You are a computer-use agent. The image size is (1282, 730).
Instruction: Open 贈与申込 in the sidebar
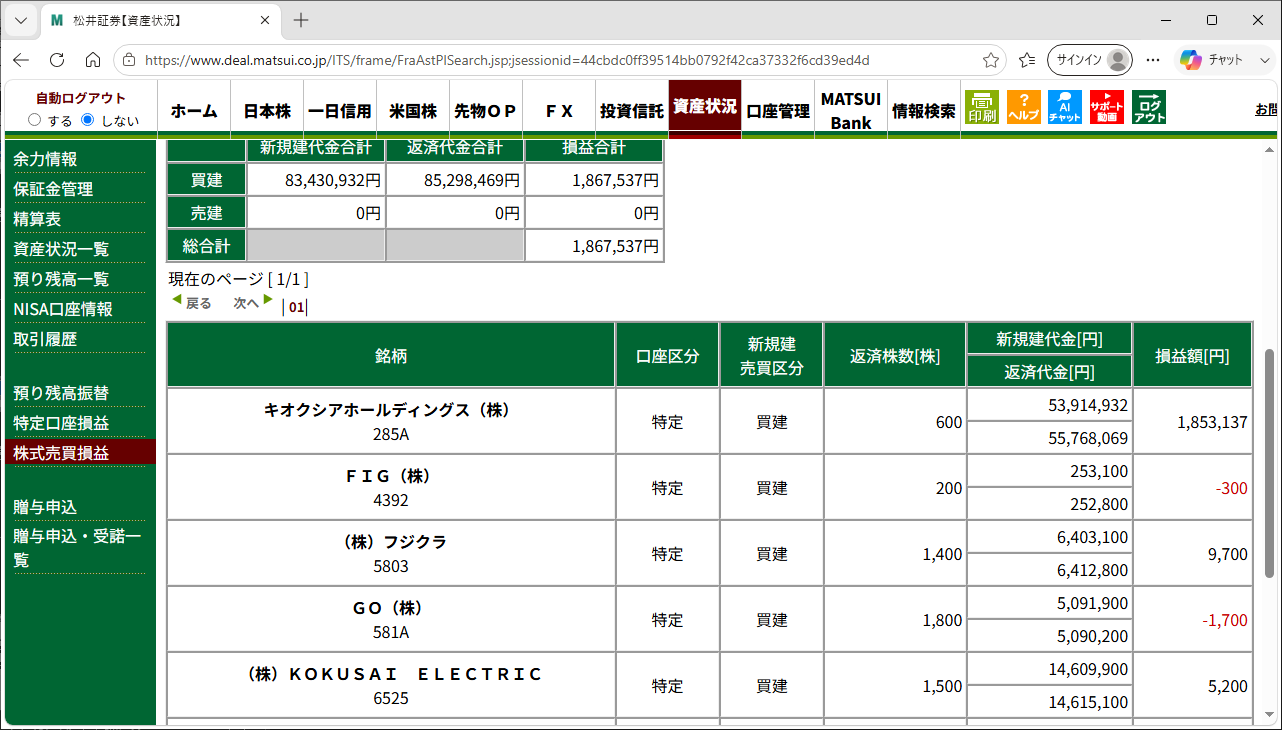click(x=45, y=507)
